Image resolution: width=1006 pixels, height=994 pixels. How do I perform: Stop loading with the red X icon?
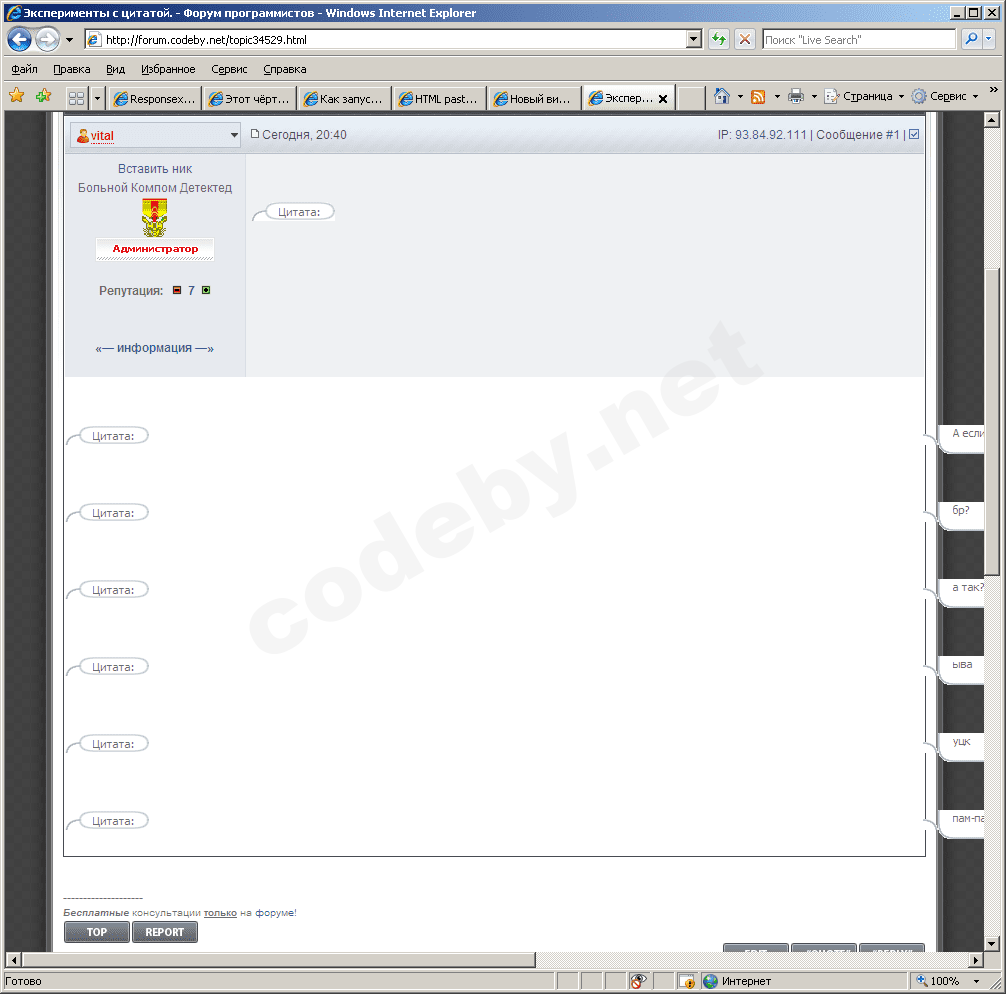tap(744, 40)
